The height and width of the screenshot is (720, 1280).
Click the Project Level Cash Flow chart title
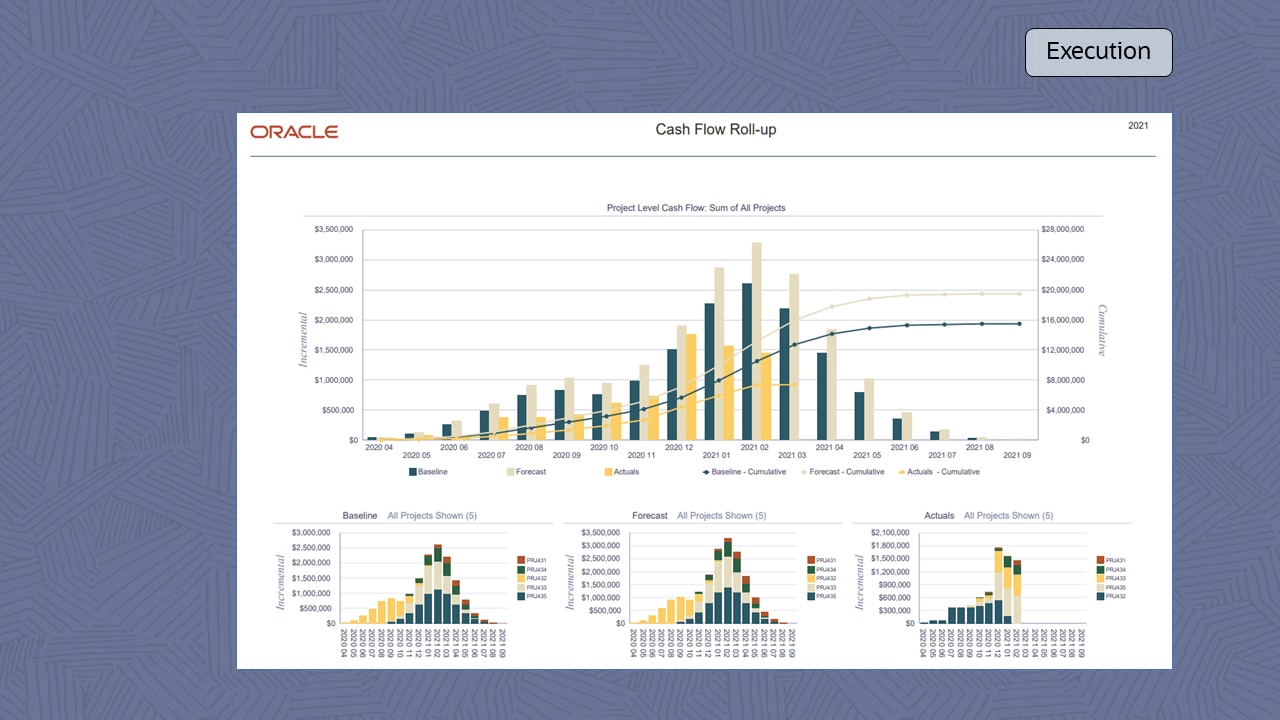pyautogui.click(x=696, y=208)
